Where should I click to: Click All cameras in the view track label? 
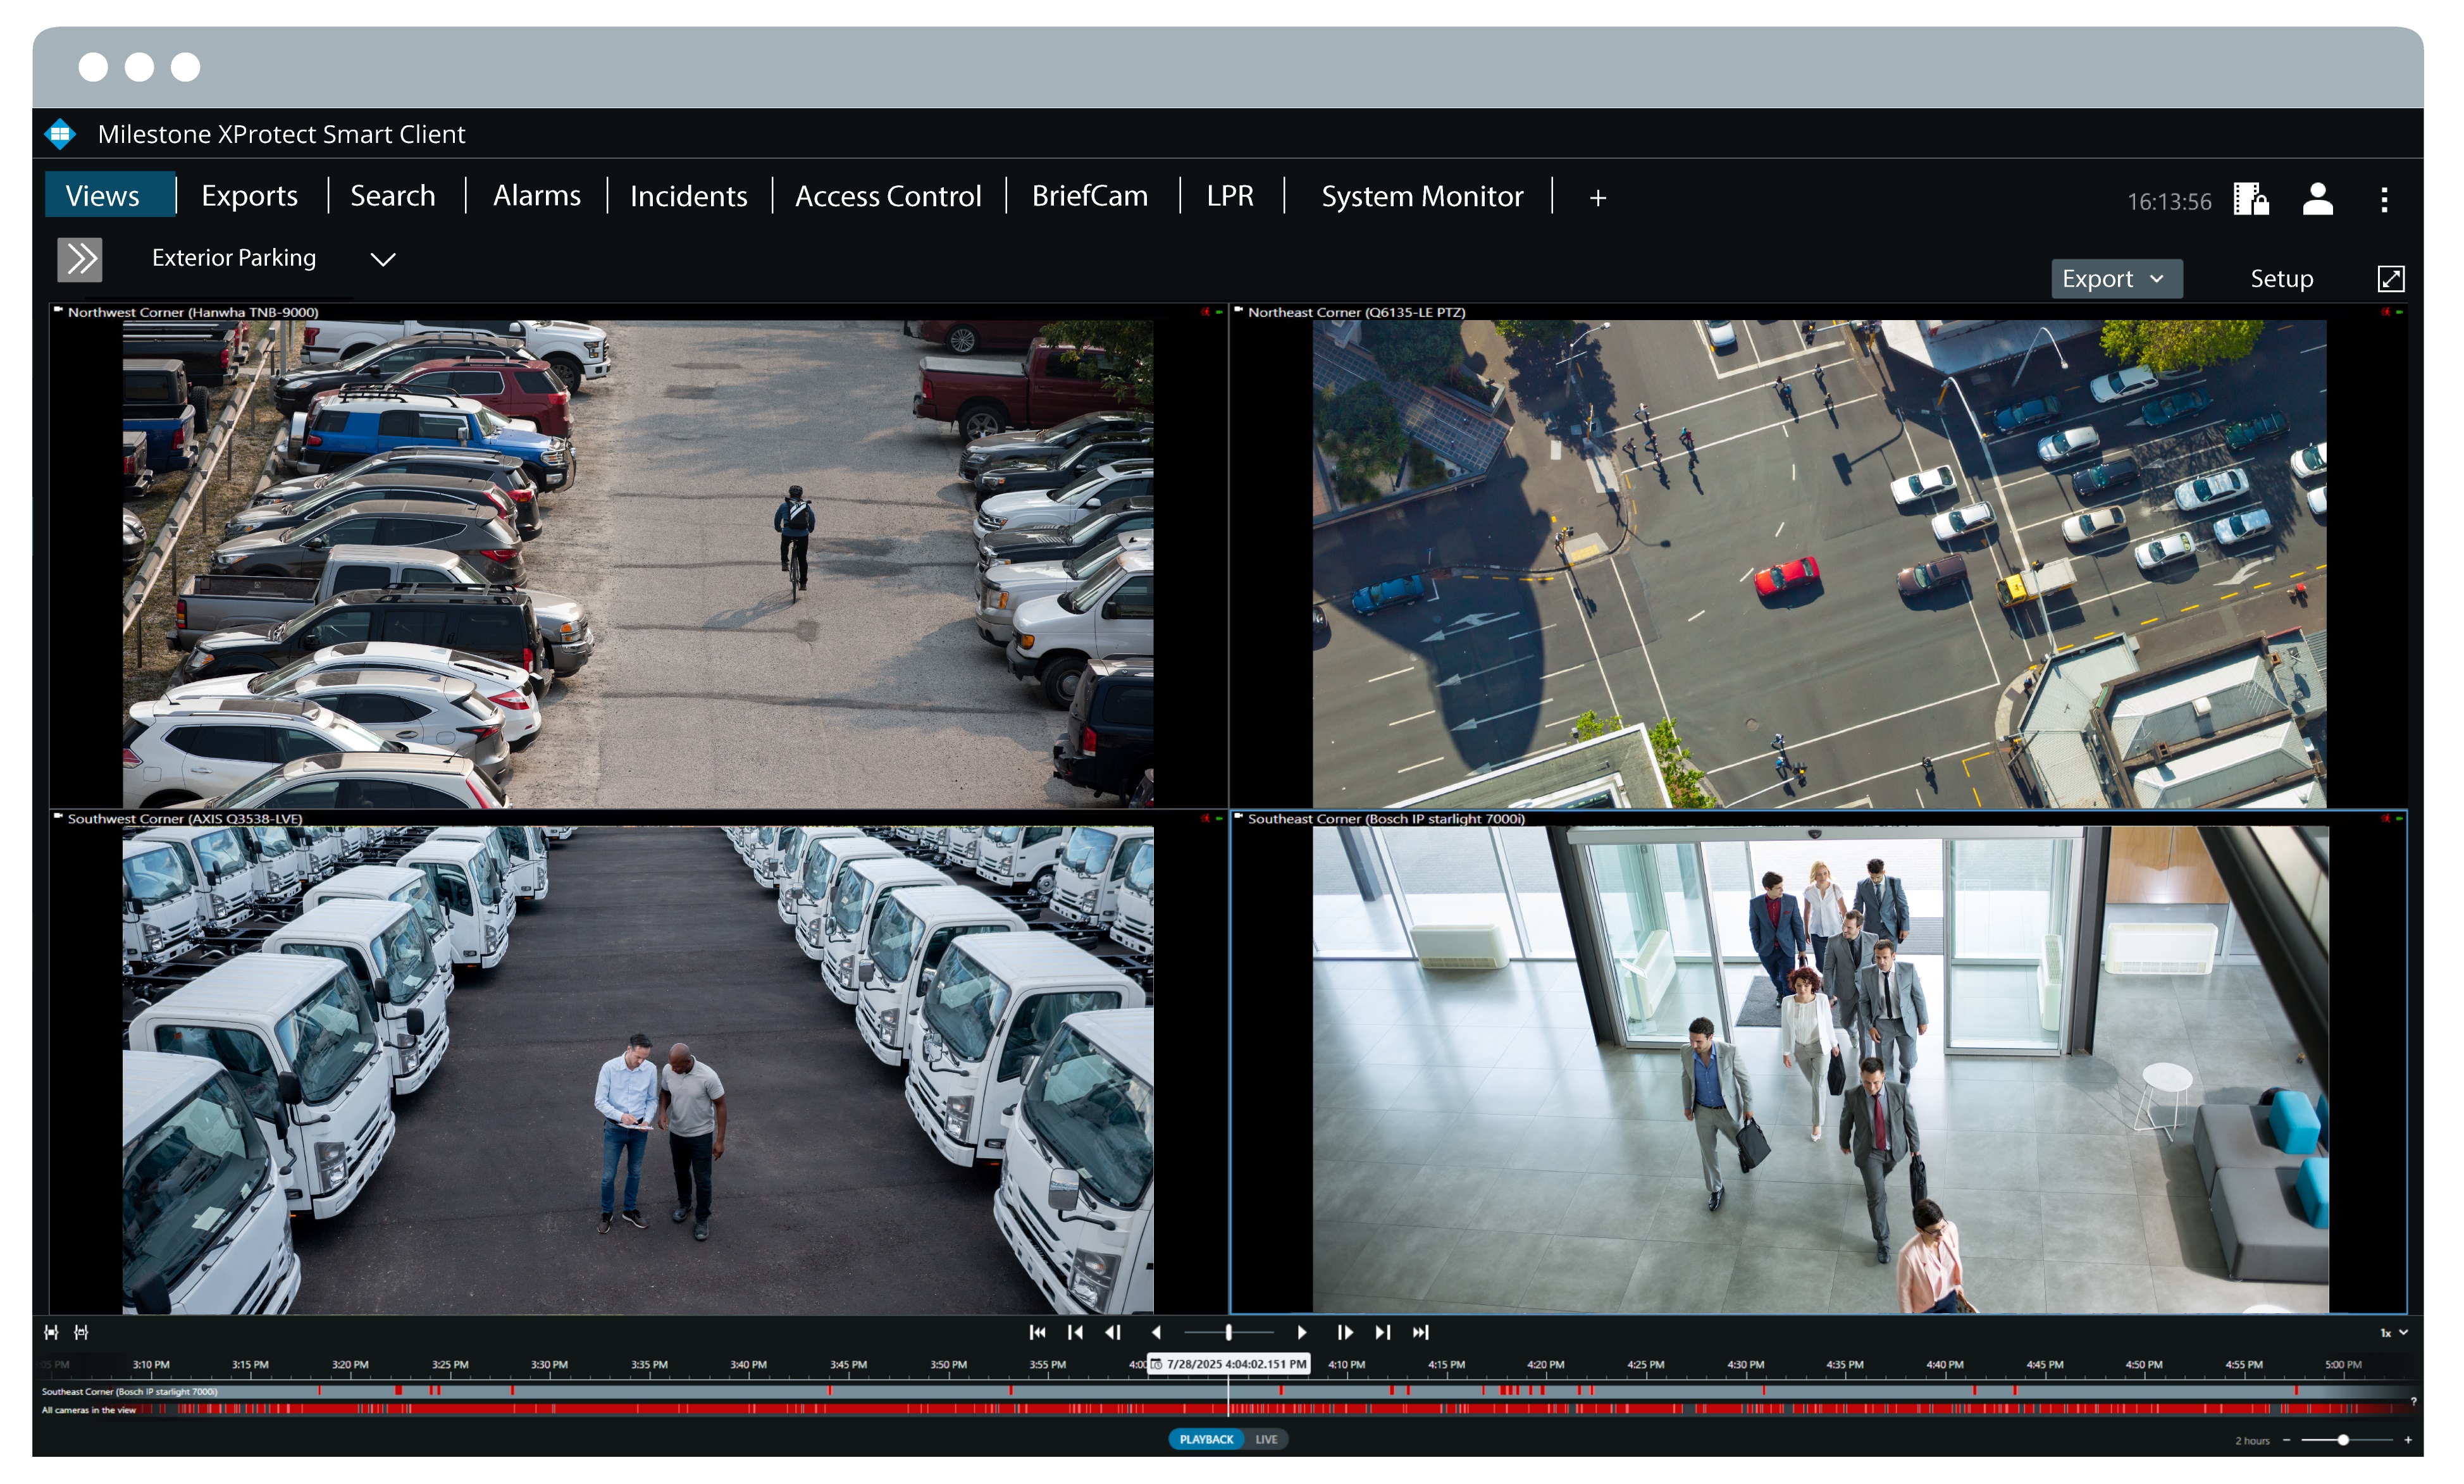tap(88, 1411)
